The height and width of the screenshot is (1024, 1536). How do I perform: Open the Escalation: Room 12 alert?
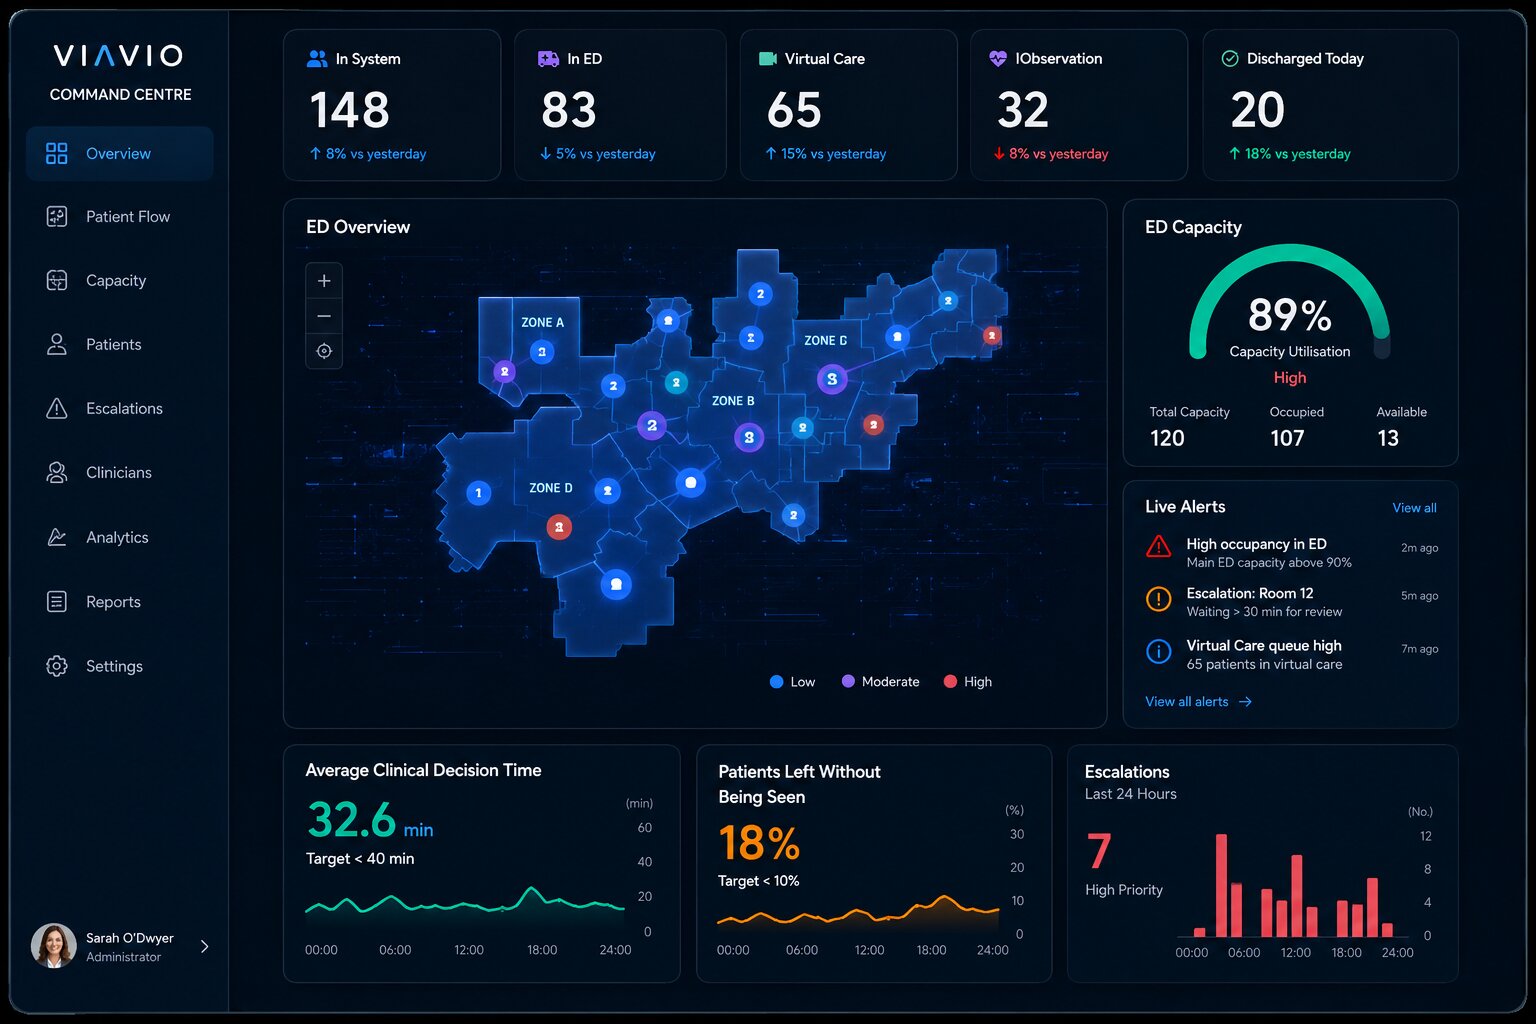pos(1291,602)
